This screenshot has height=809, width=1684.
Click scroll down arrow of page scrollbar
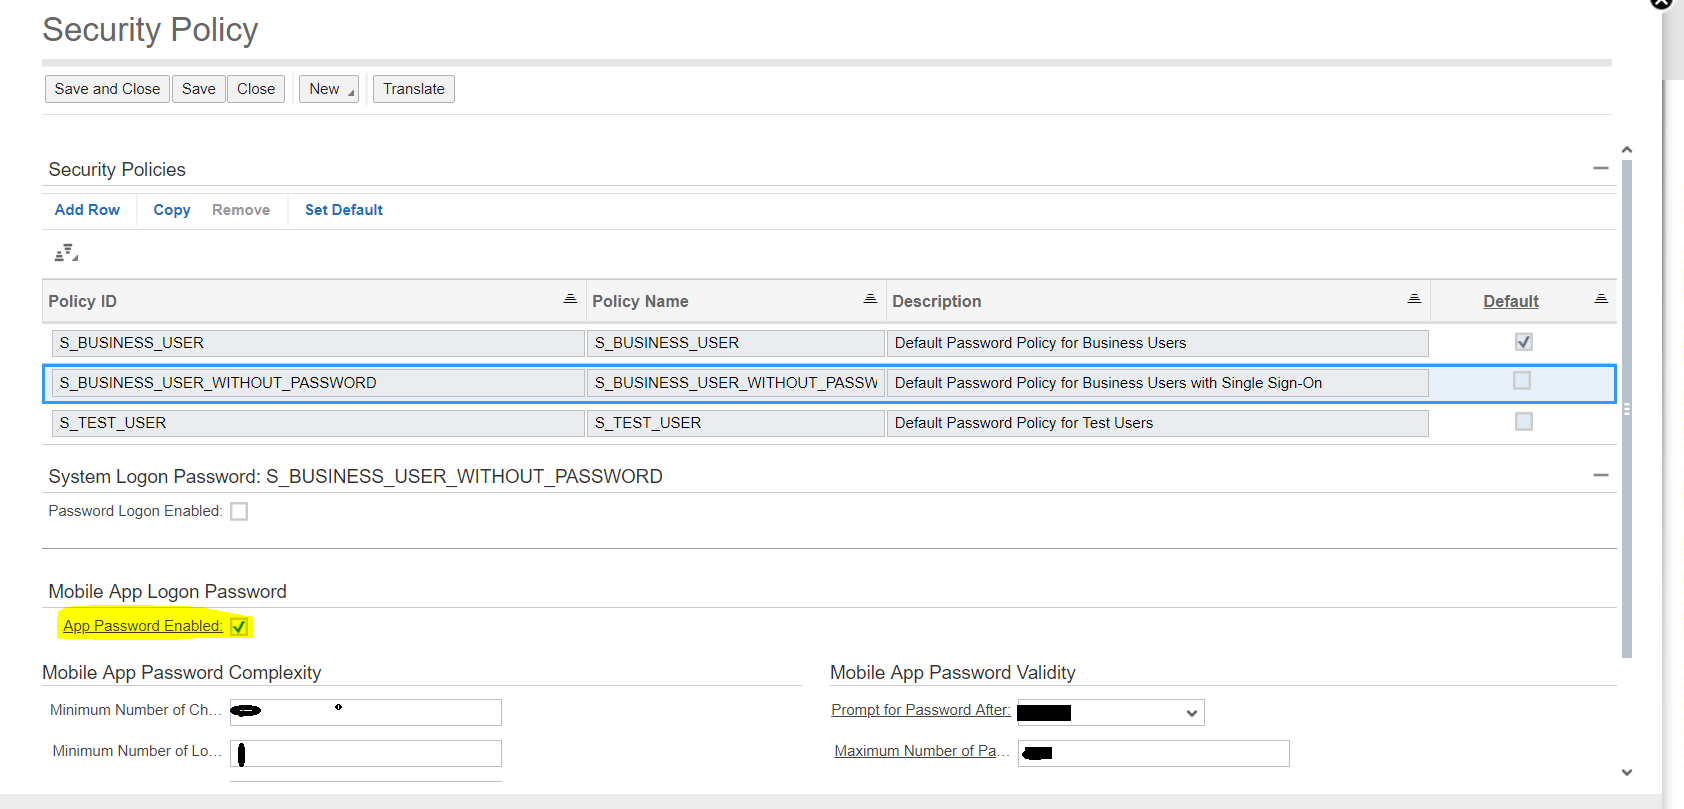coord(1627,772)
